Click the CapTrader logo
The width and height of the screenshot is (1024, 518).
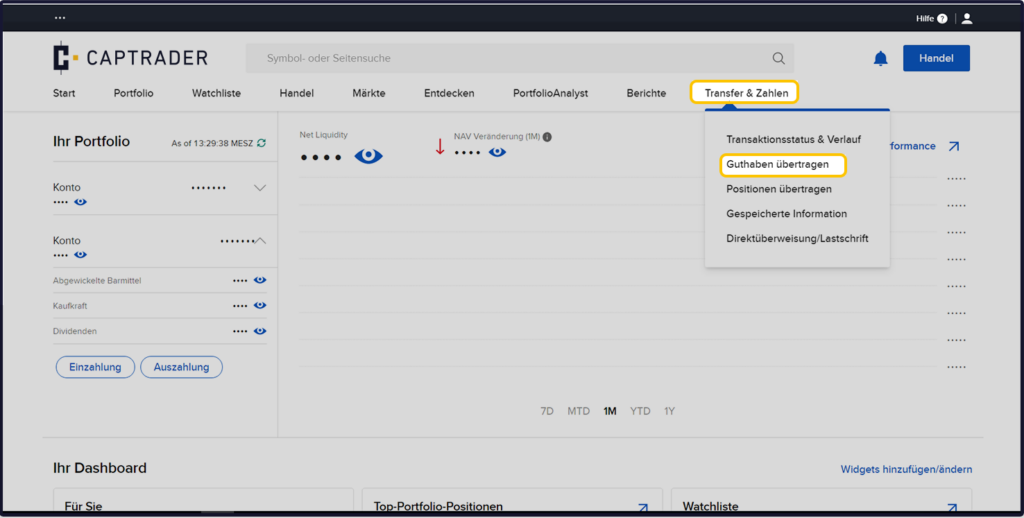130,57
